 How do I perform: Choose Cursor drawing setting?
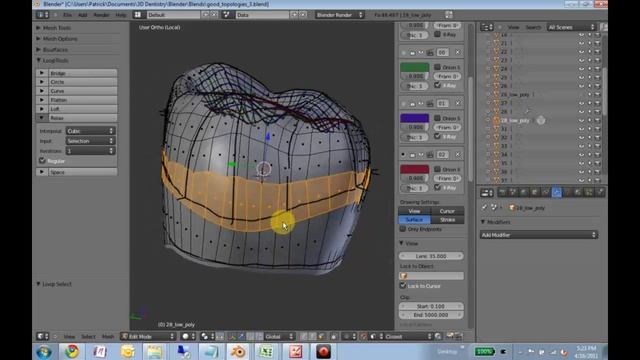(x=447, y=211)
